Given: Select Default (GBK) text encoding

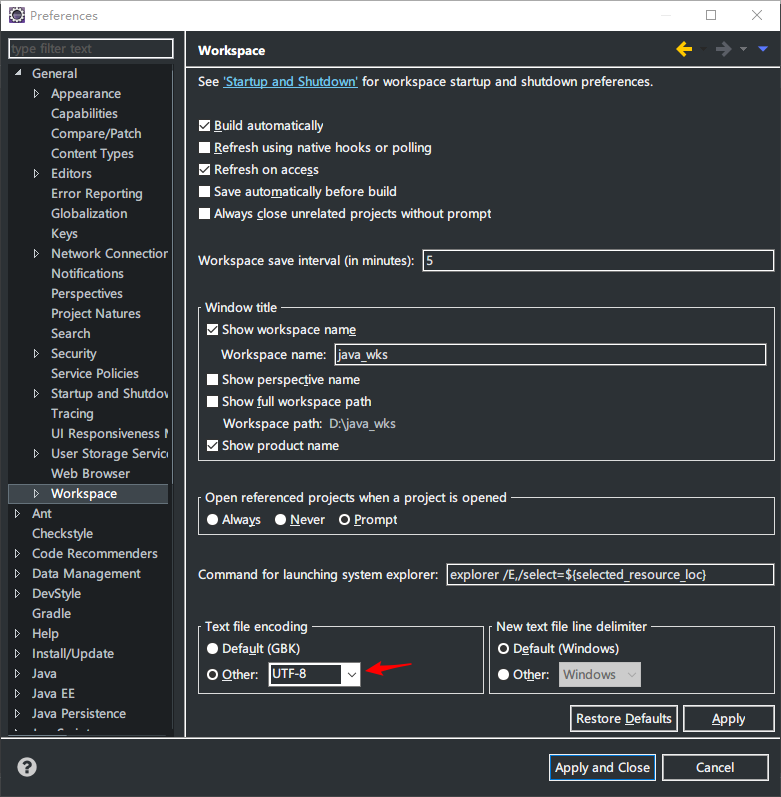Looking at the screenshot, I should pyautogui.click(x=212, y=649).
